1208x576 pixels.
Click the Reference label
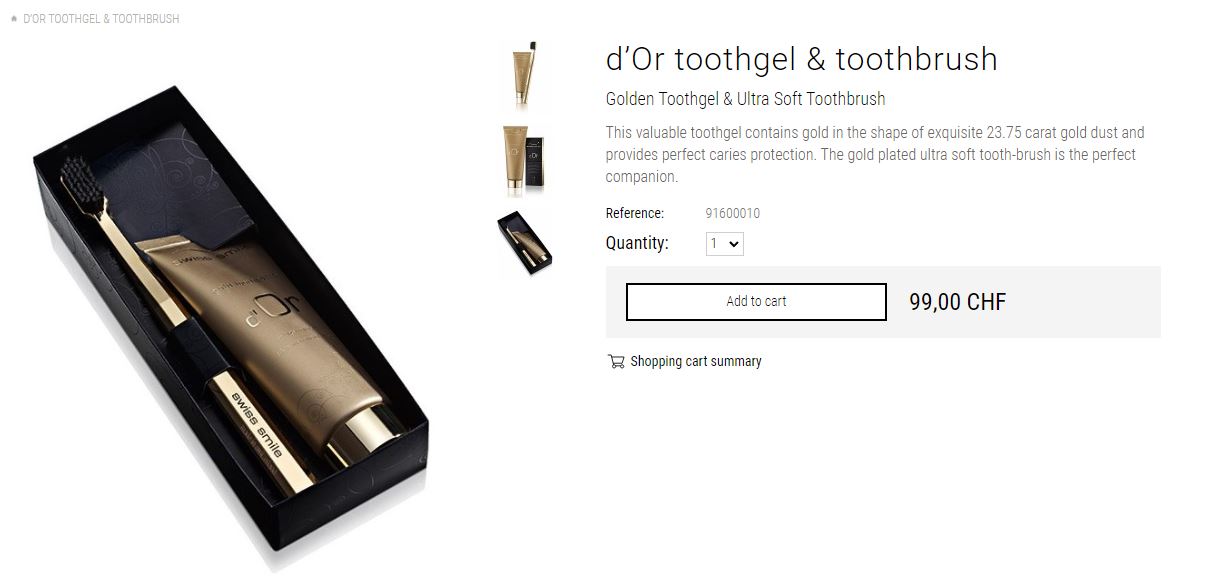(x=635, y=213)
